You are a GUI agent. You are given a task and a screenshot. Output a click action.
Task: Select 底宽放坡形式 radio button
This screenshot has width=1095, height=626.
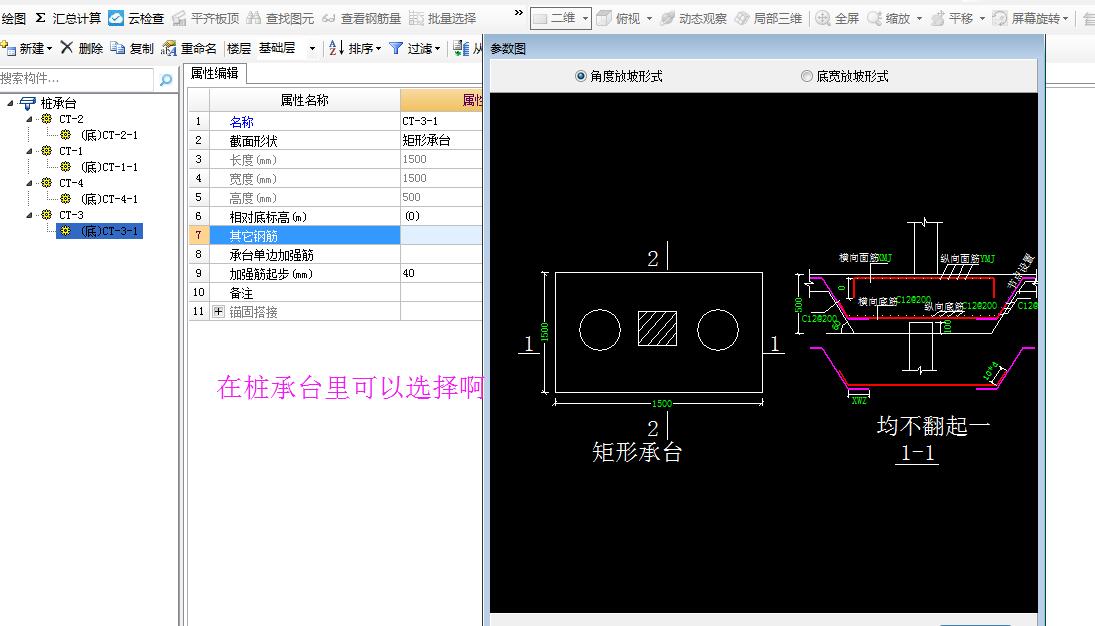[x=807, y=76]
